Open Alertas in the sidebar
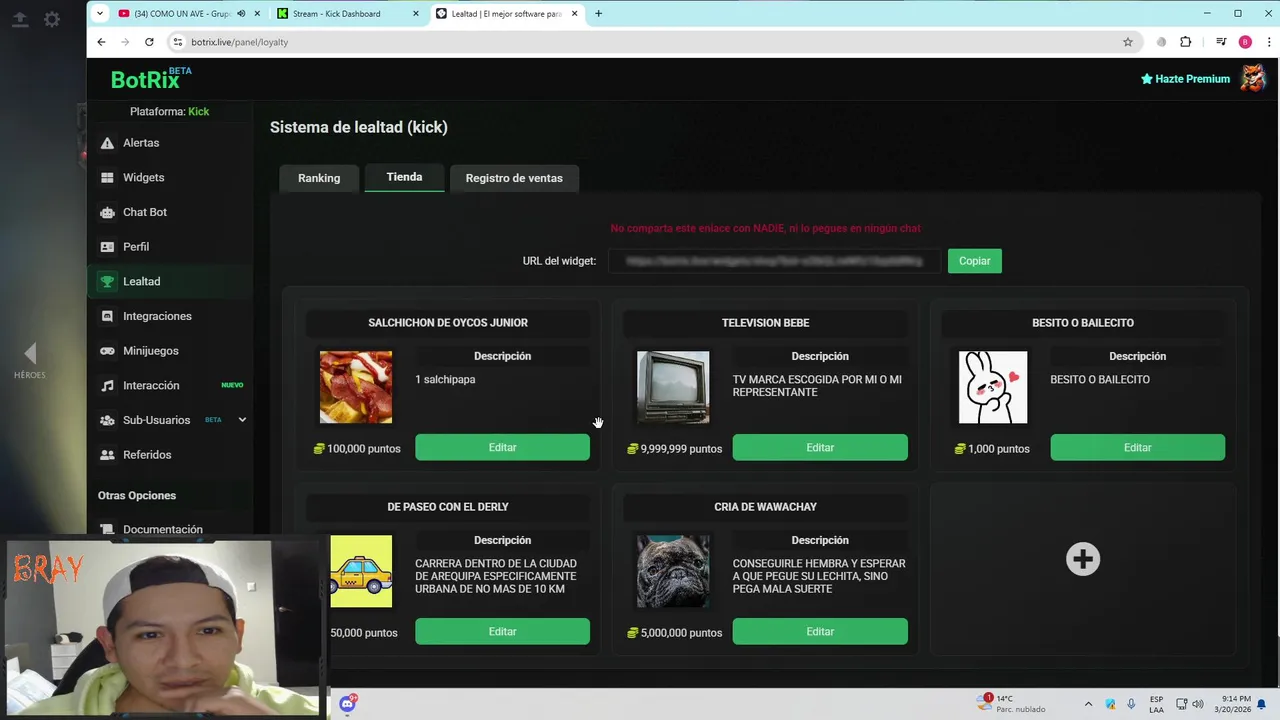The image size is (1280, 720). tap(141, 143)
